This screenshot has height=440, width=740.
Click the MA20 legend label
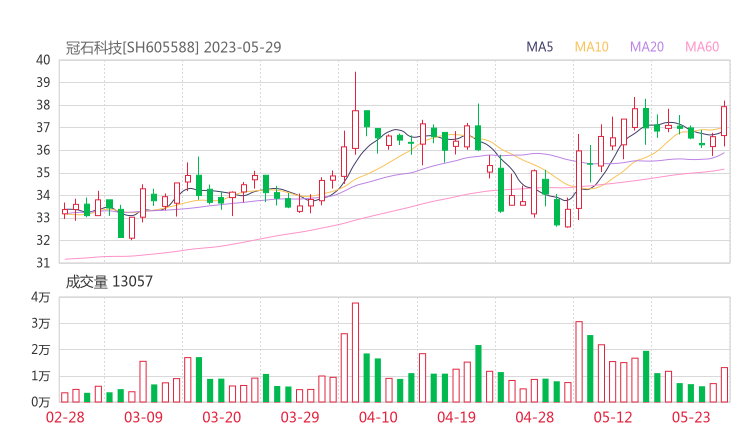(x=647, y=47)
